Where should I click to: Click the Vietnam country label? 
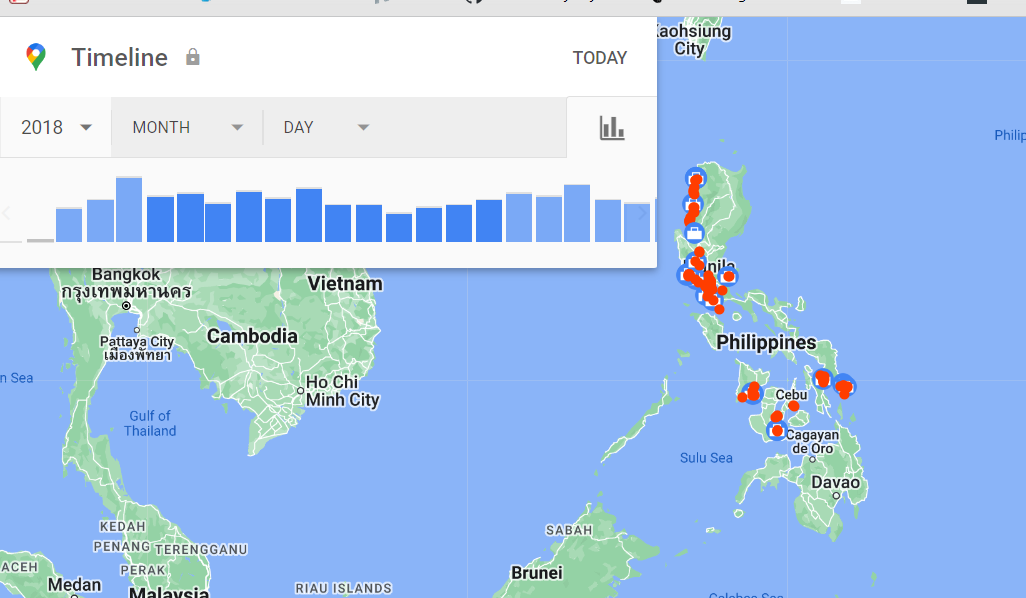click(x=345, y=283)
